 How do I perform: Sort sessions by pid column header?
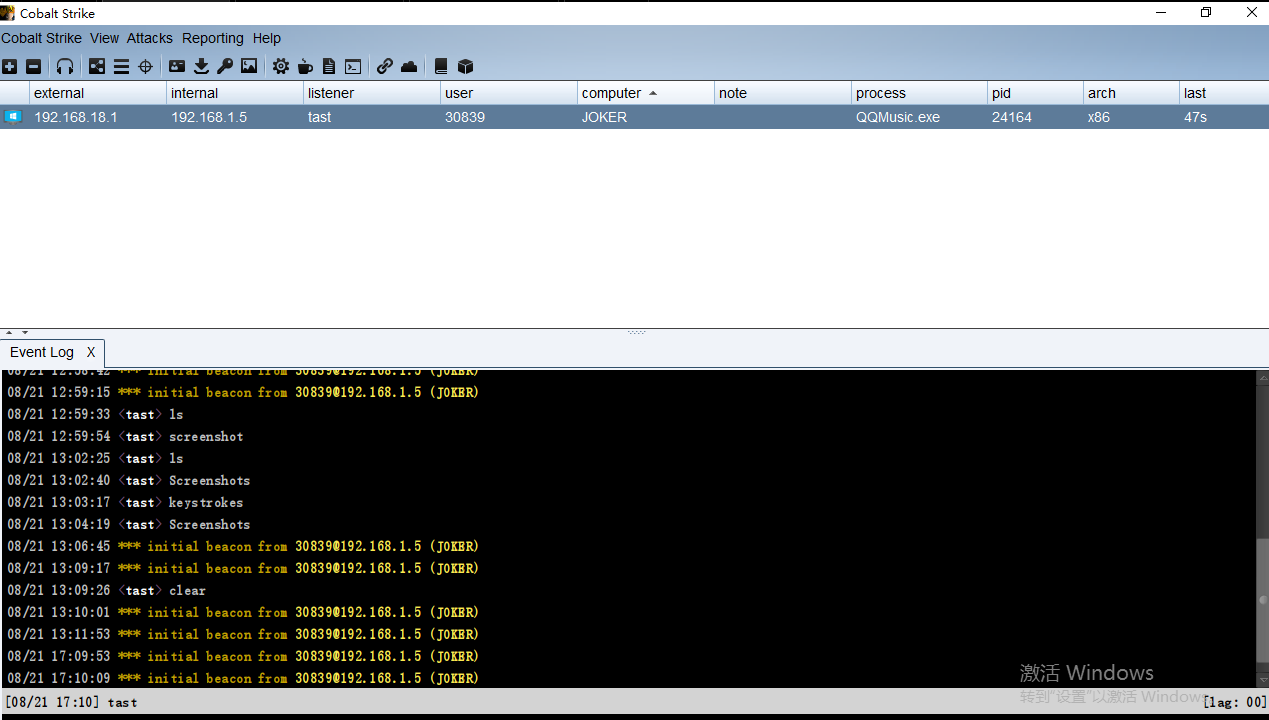click(1001, 93)
